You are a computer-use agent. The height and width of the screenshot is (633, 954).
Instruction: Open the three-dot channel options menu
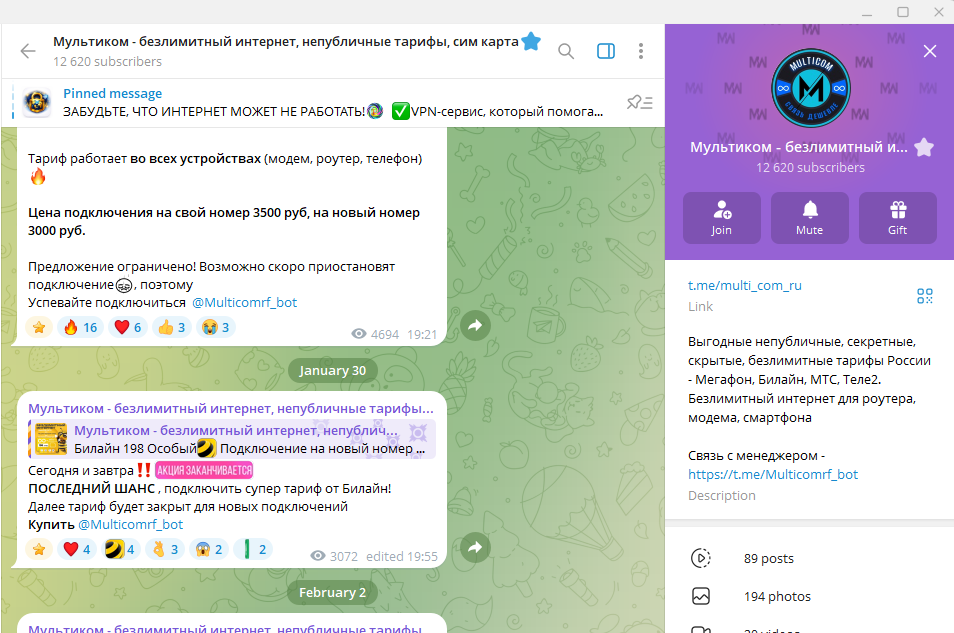click(x=641, y=51)
